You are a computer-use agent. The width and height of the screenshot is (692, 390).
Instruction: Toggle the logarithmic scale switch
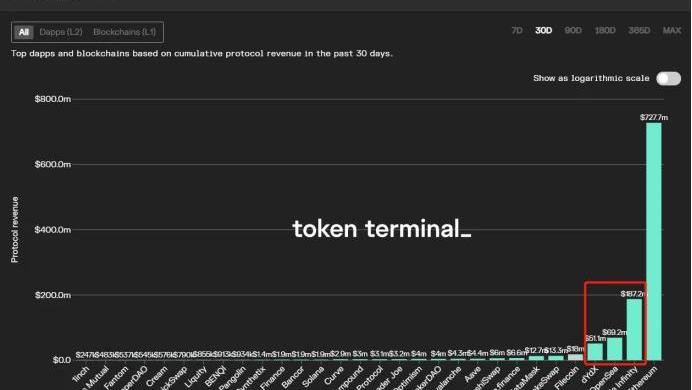pyautogui.click(x=668, y=79)
